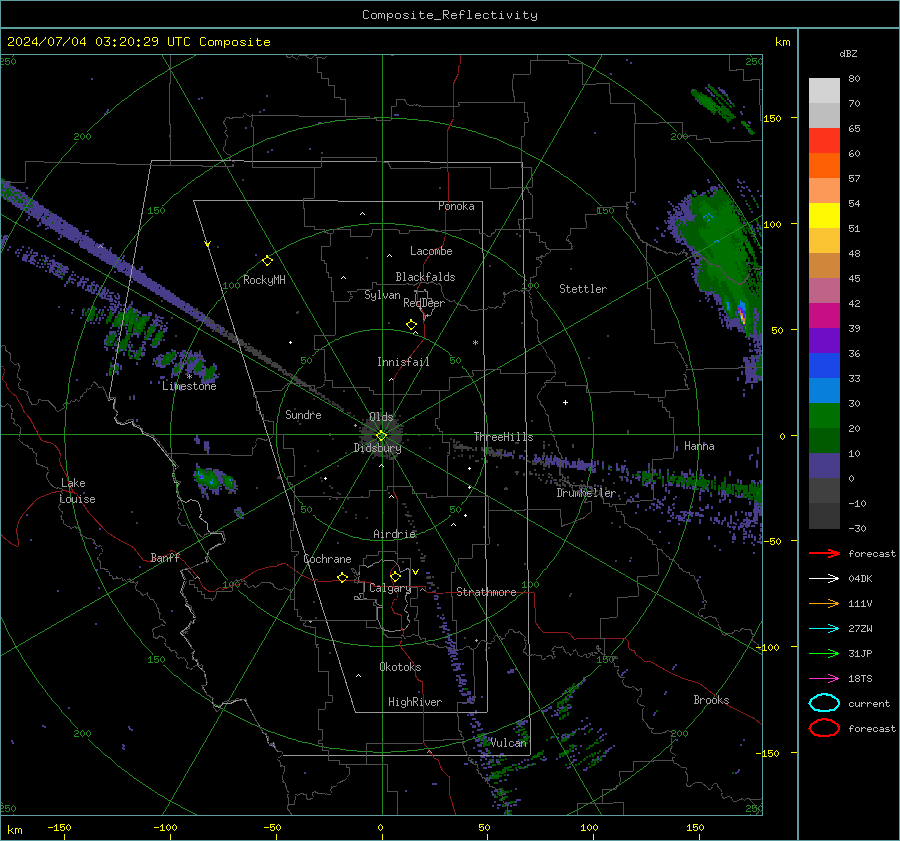Click the red forecast arrow in legend
Image resolution: width=900 pixels, height=841 pixels.
pyautogui.click(x=824, y=553)
